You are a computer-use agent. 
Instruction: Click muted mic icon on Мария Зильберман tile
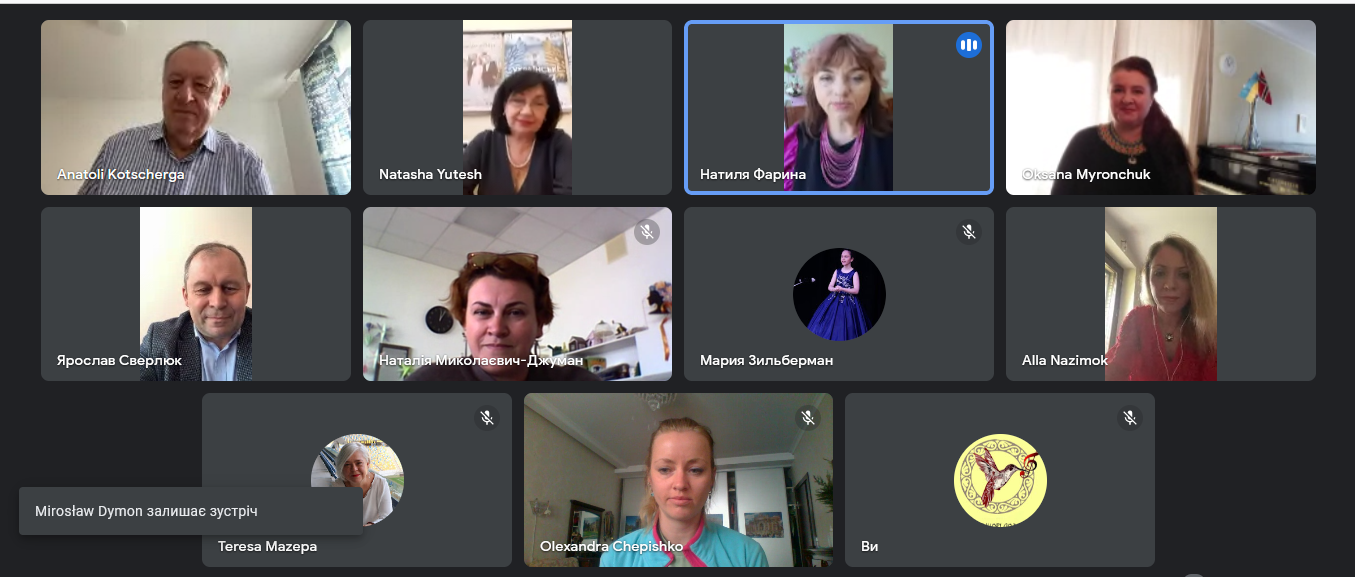point(968,232)
